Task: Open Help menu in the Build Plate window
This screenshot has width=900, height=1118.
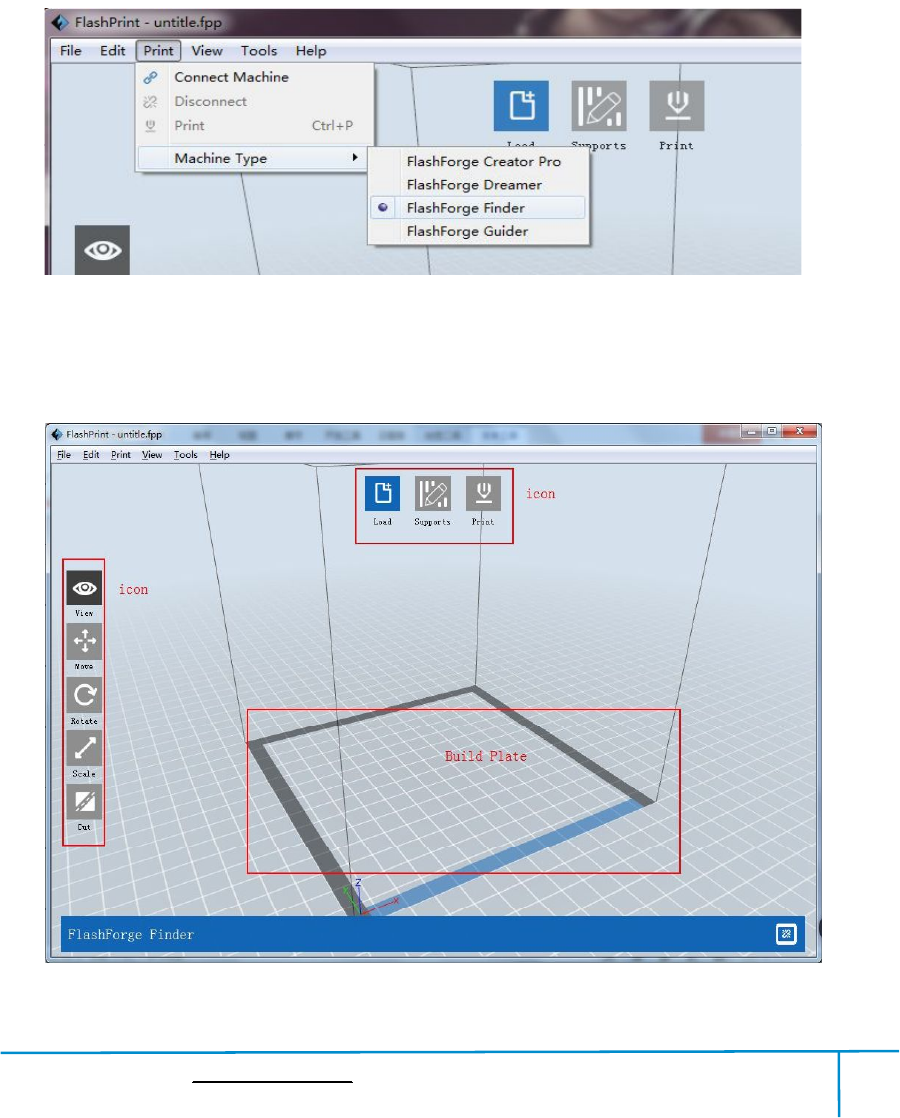Action: pos(219,455)
